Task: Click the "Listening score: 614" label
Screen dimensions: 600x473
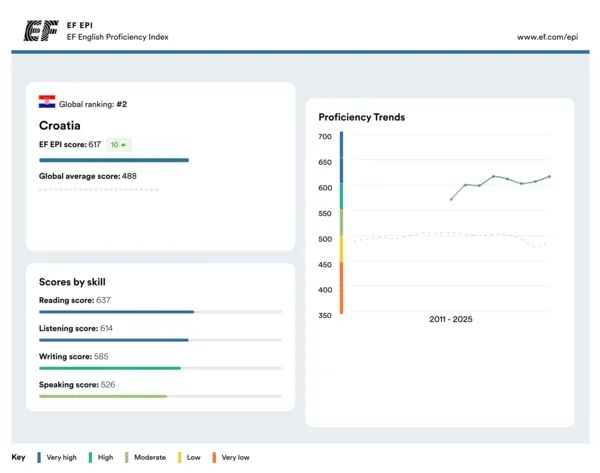Action: click(76, 328)
